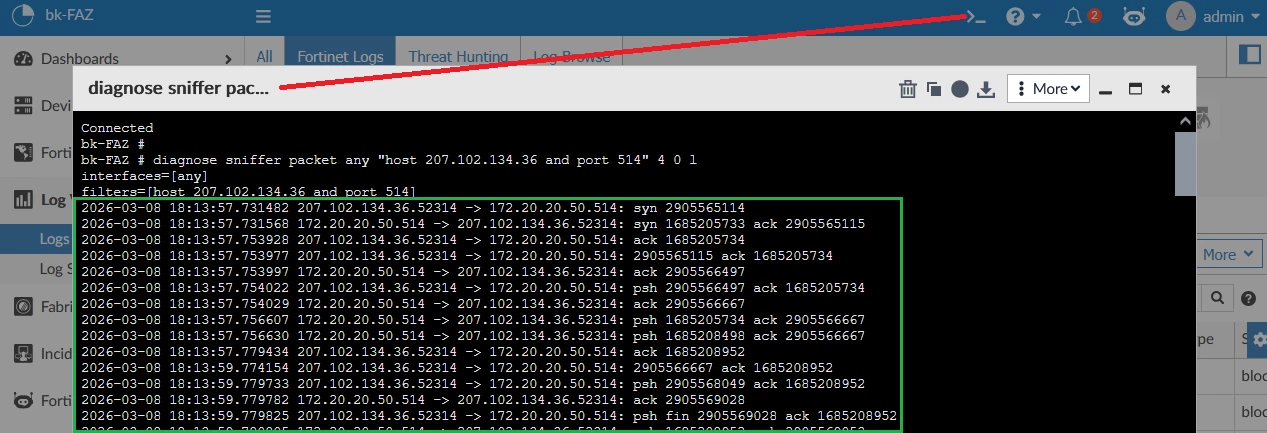Switch to the All tab
1267x433 pixels.
(264, 57)
